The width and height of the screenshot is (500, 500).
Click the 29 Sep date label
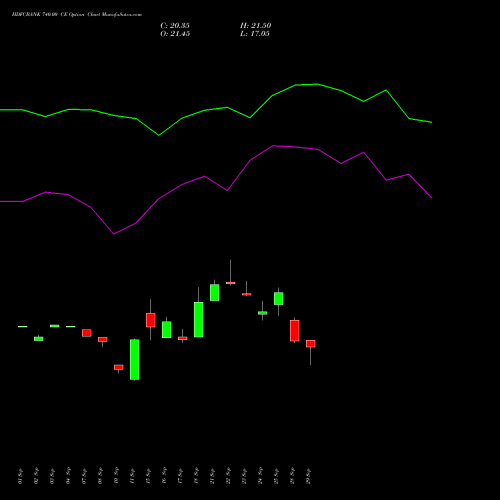pyautogui.click(x=308, y=477)
